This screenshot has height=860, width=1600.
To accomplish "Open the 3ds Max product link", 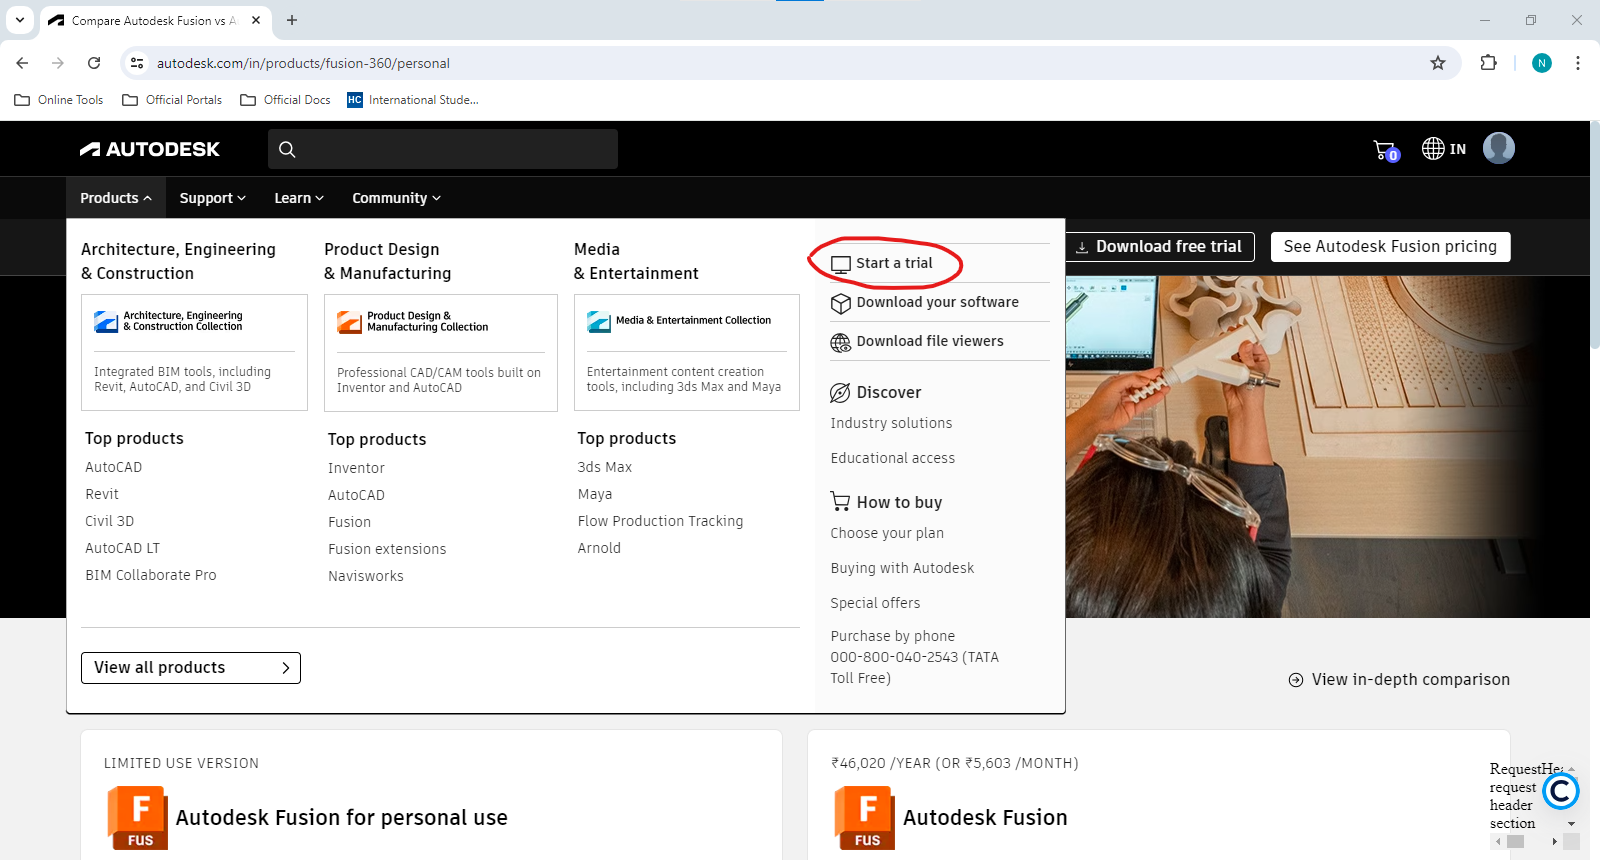I will (x=605, y=467).
